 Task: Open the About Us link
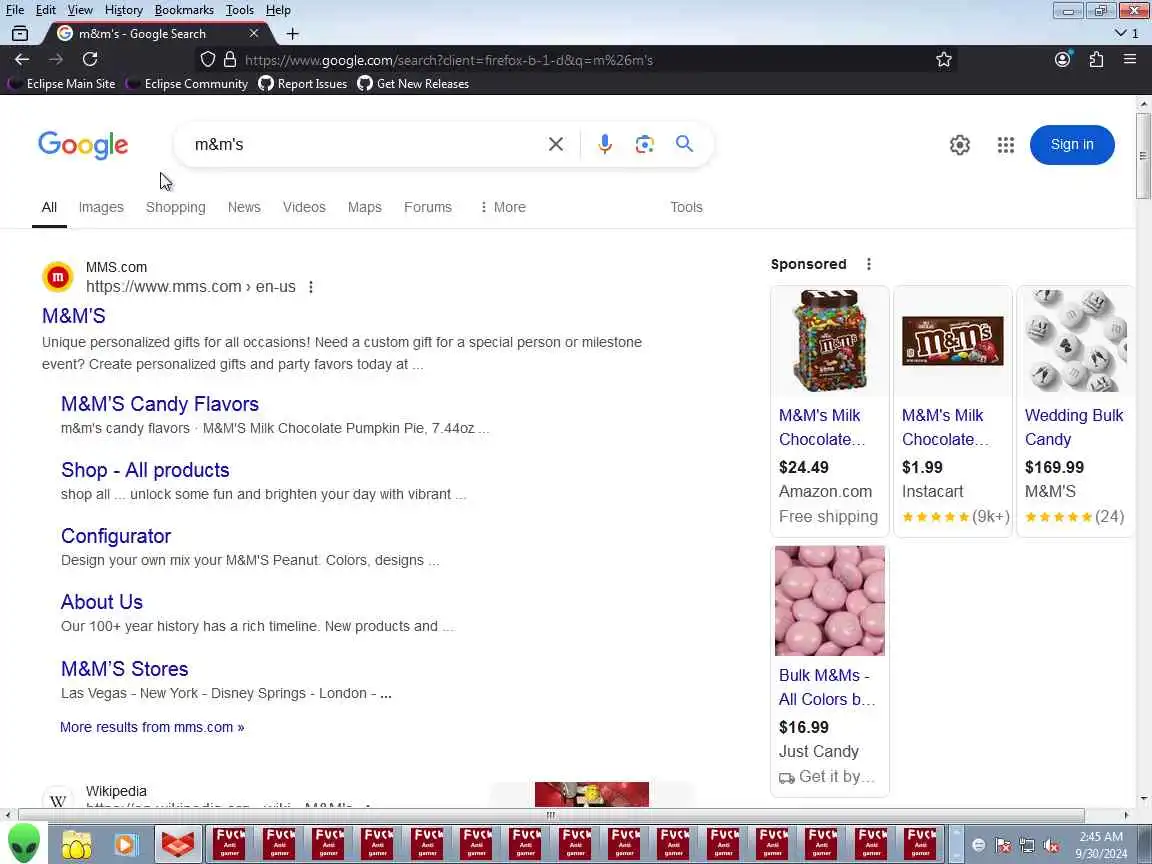tap(101, 602)
